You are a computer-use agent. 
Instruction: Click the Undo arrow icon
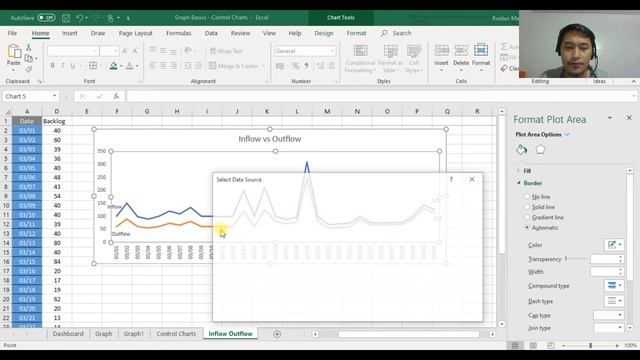(80, 18)
